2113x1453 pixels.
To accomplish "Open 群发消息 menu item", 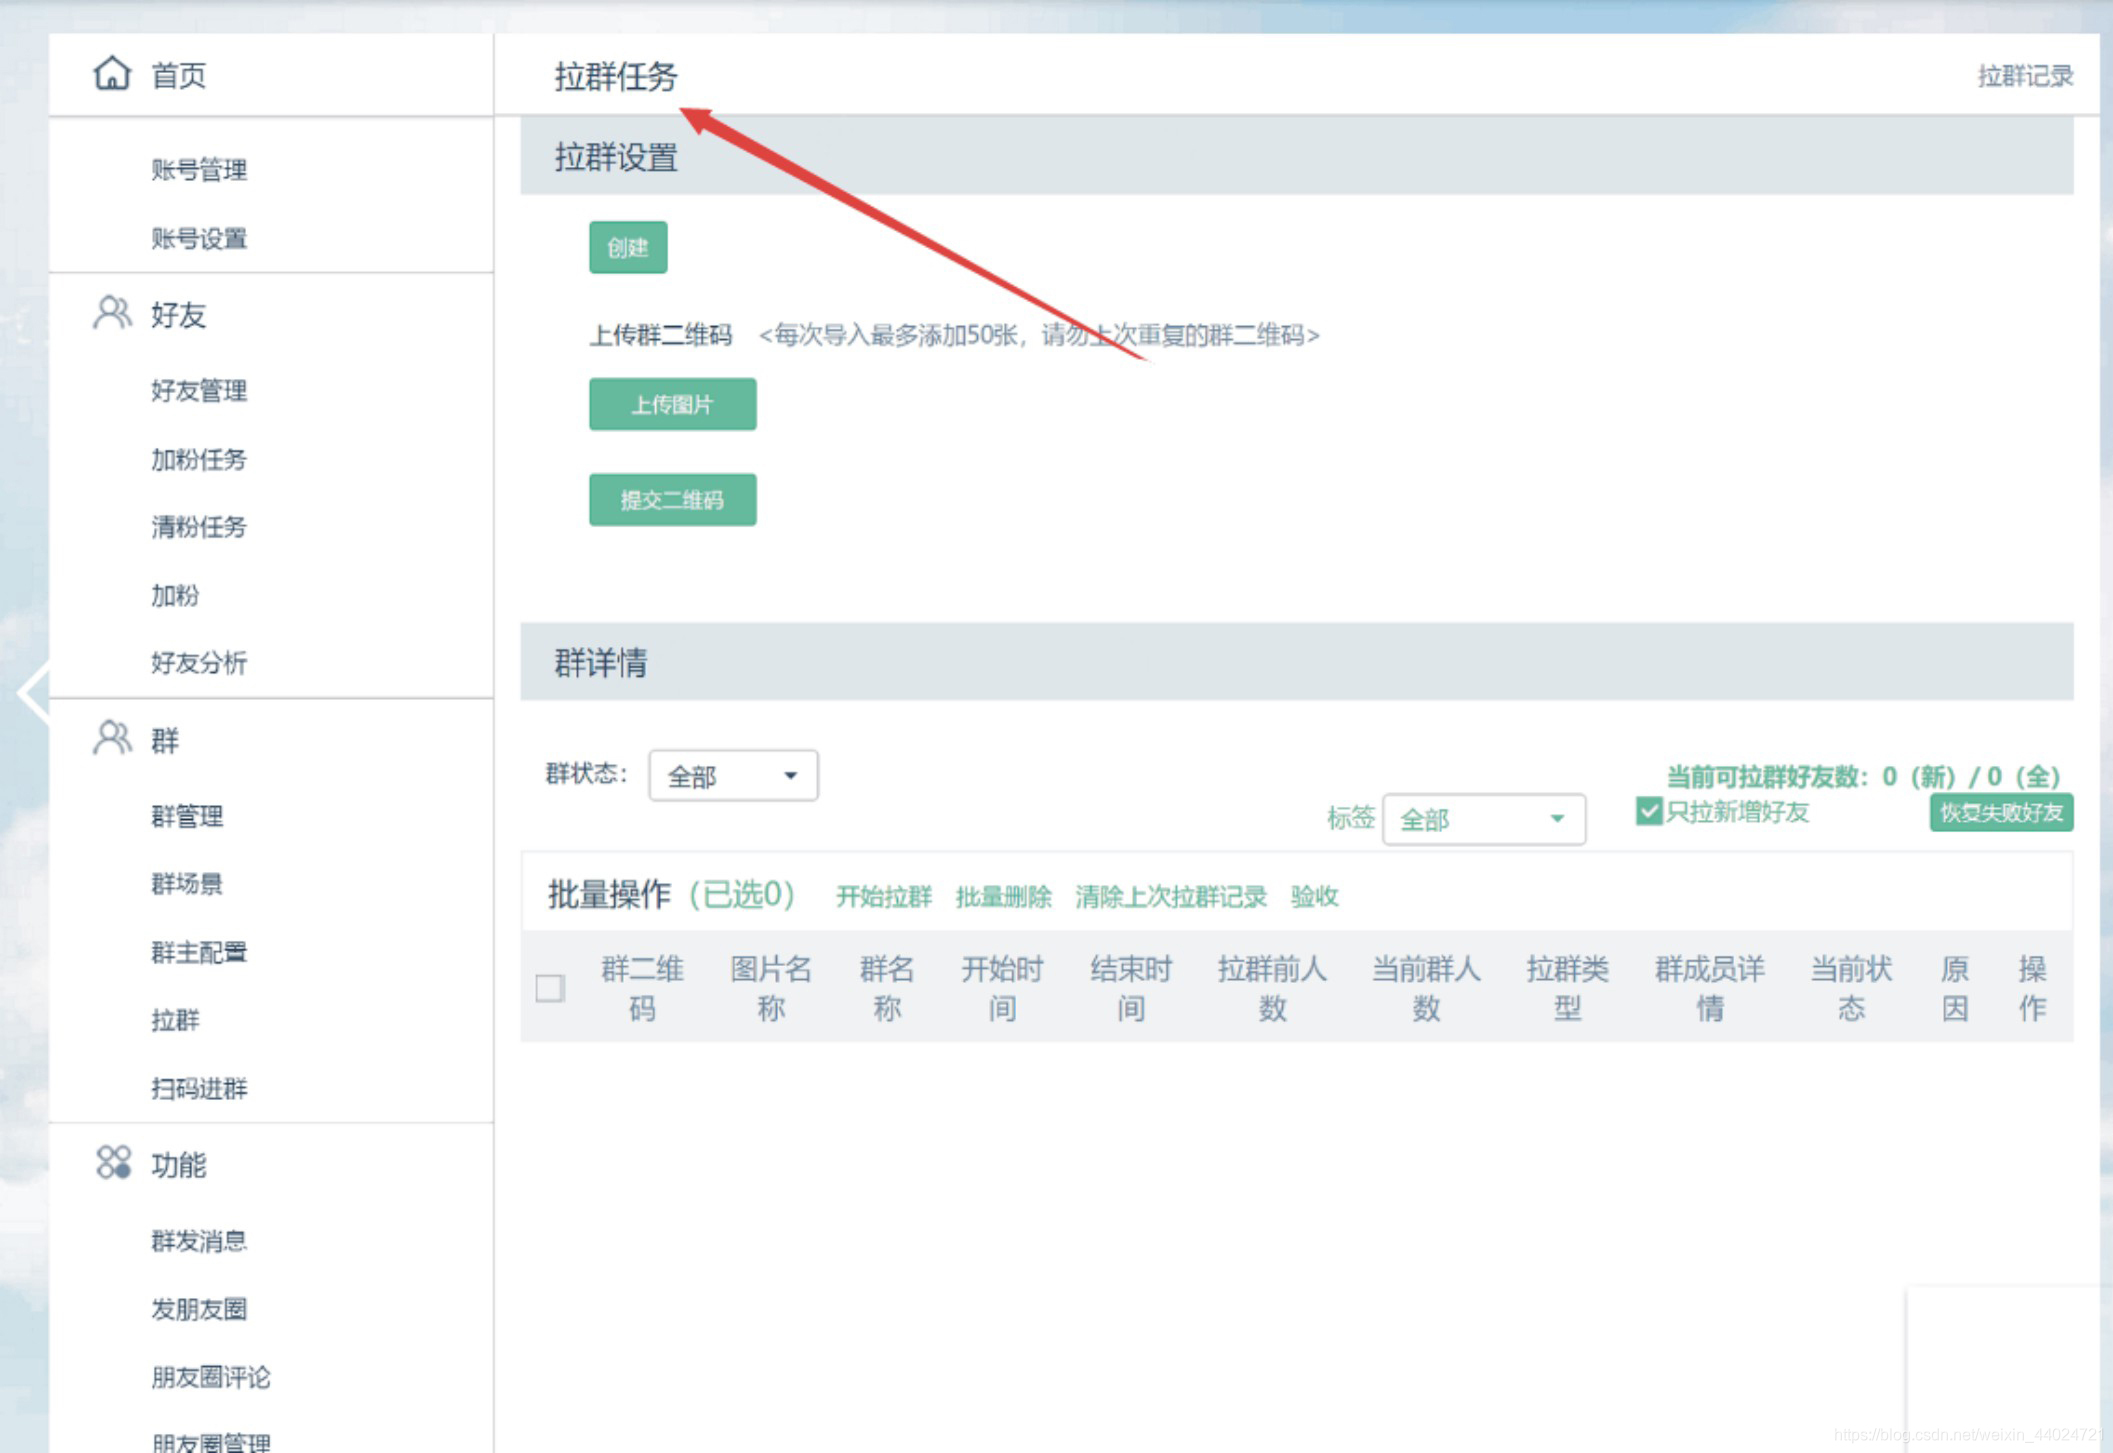I will (x=199, y=1241).
